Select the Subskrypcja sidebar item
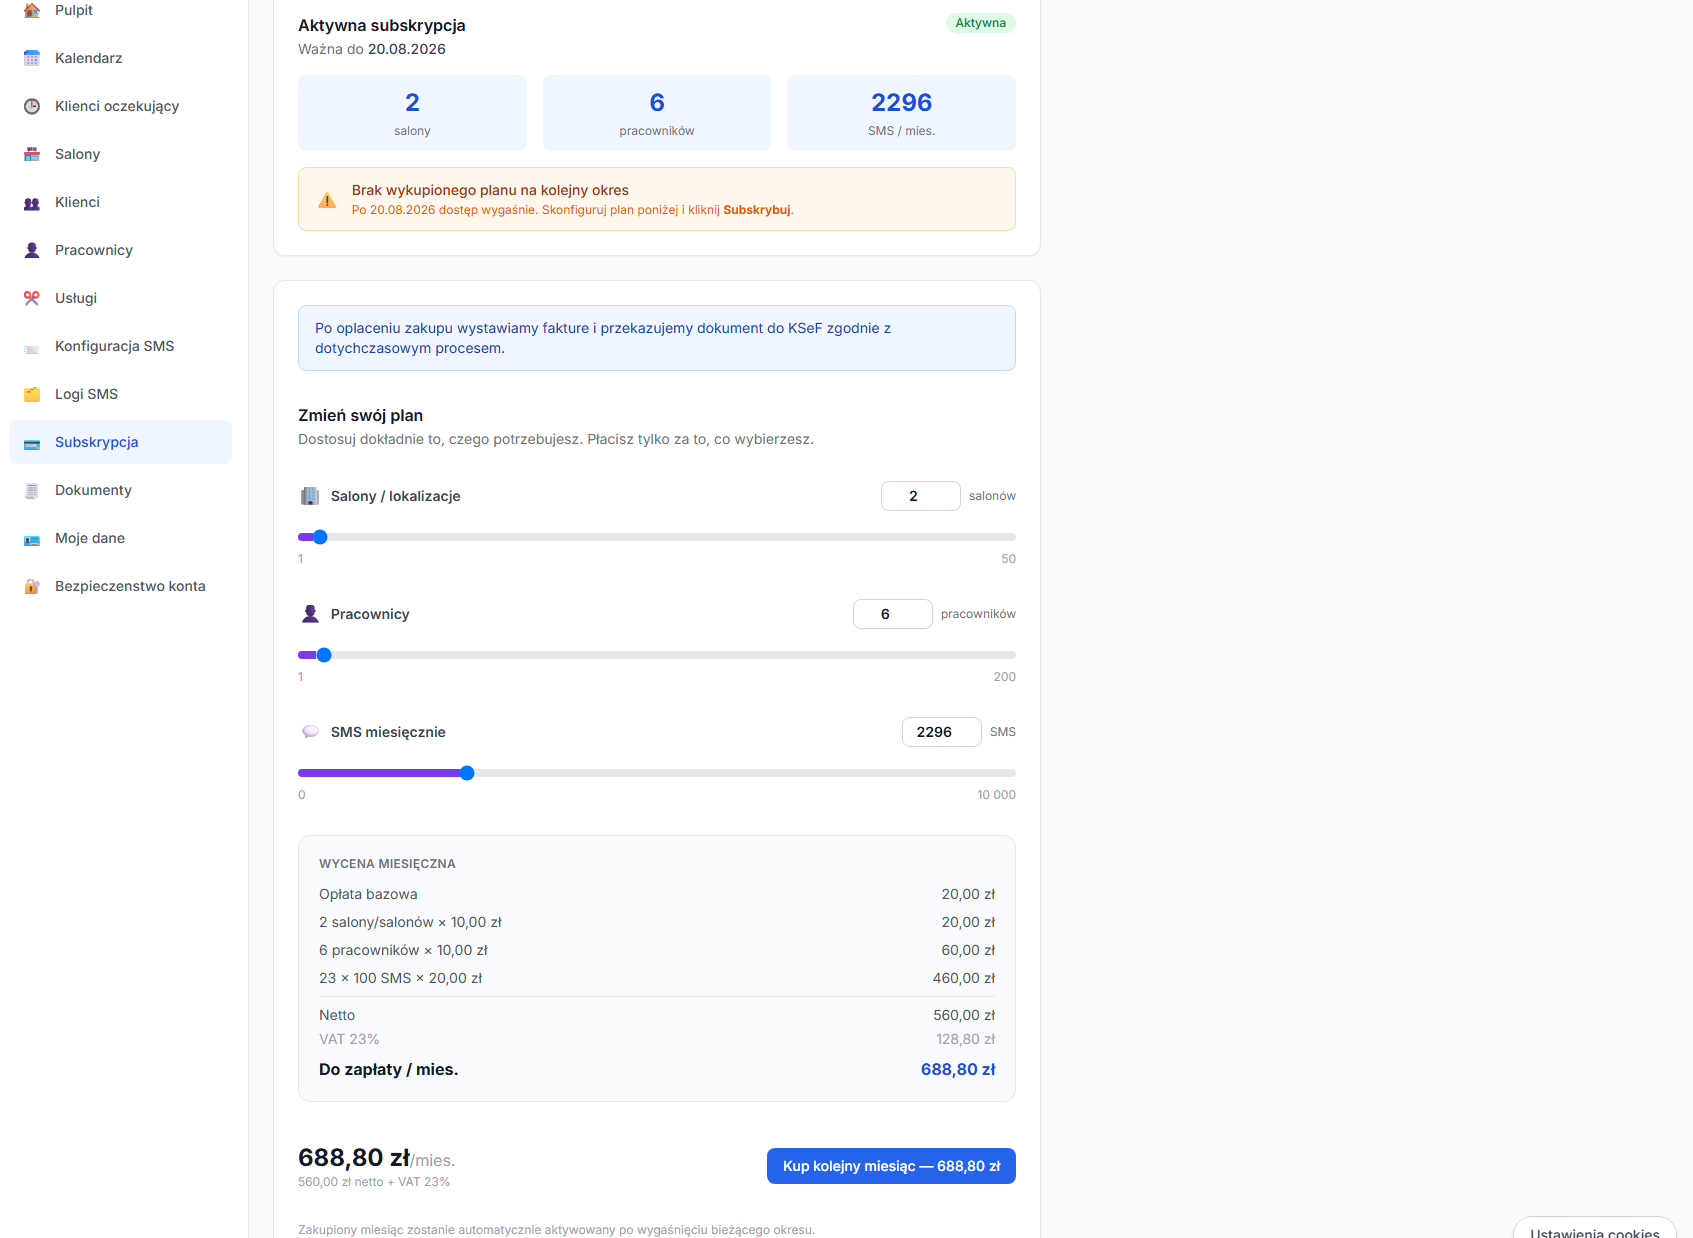 (120, 442)
